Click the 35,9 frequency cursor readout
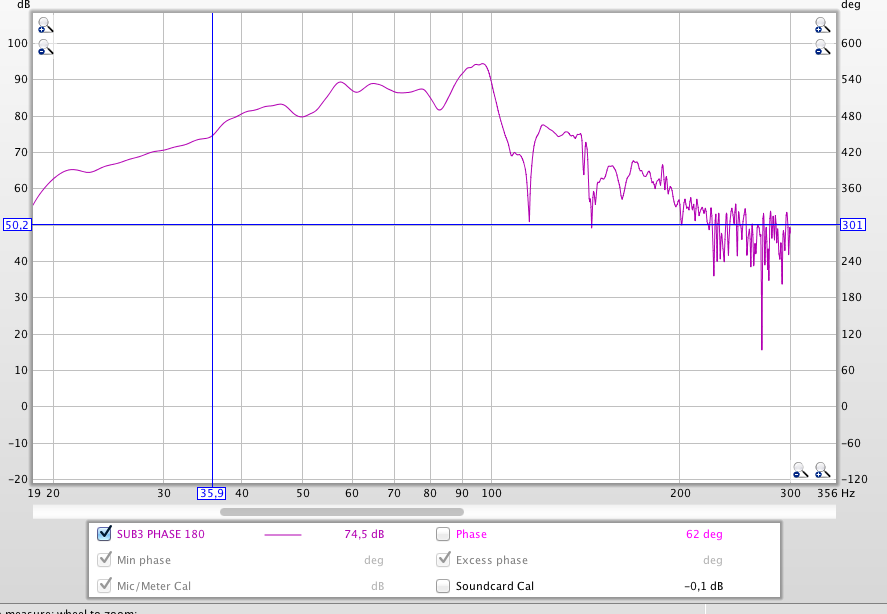This screenshot has height=614, width=887. [212, 493]
